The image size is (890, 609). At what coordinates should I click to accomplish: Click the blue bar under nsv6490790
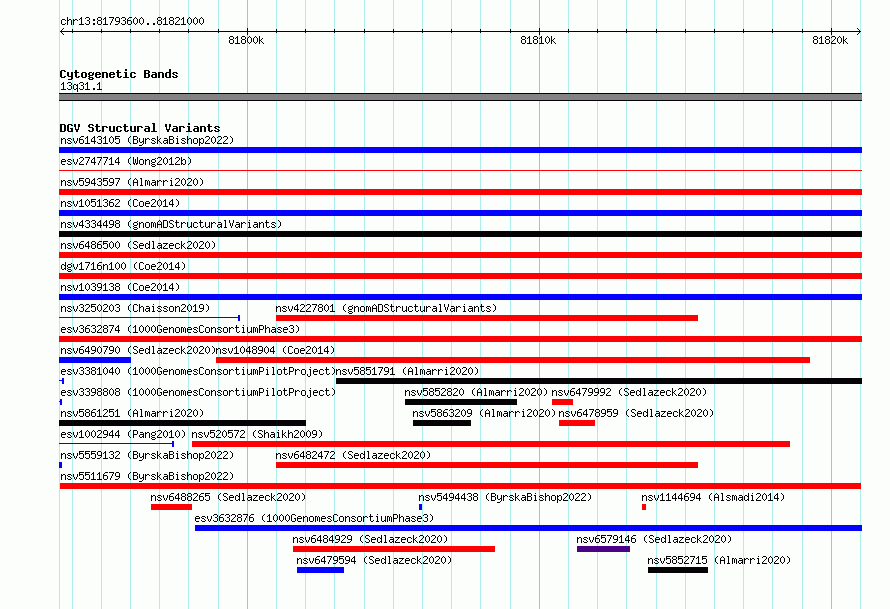click(x=95, y=360)
